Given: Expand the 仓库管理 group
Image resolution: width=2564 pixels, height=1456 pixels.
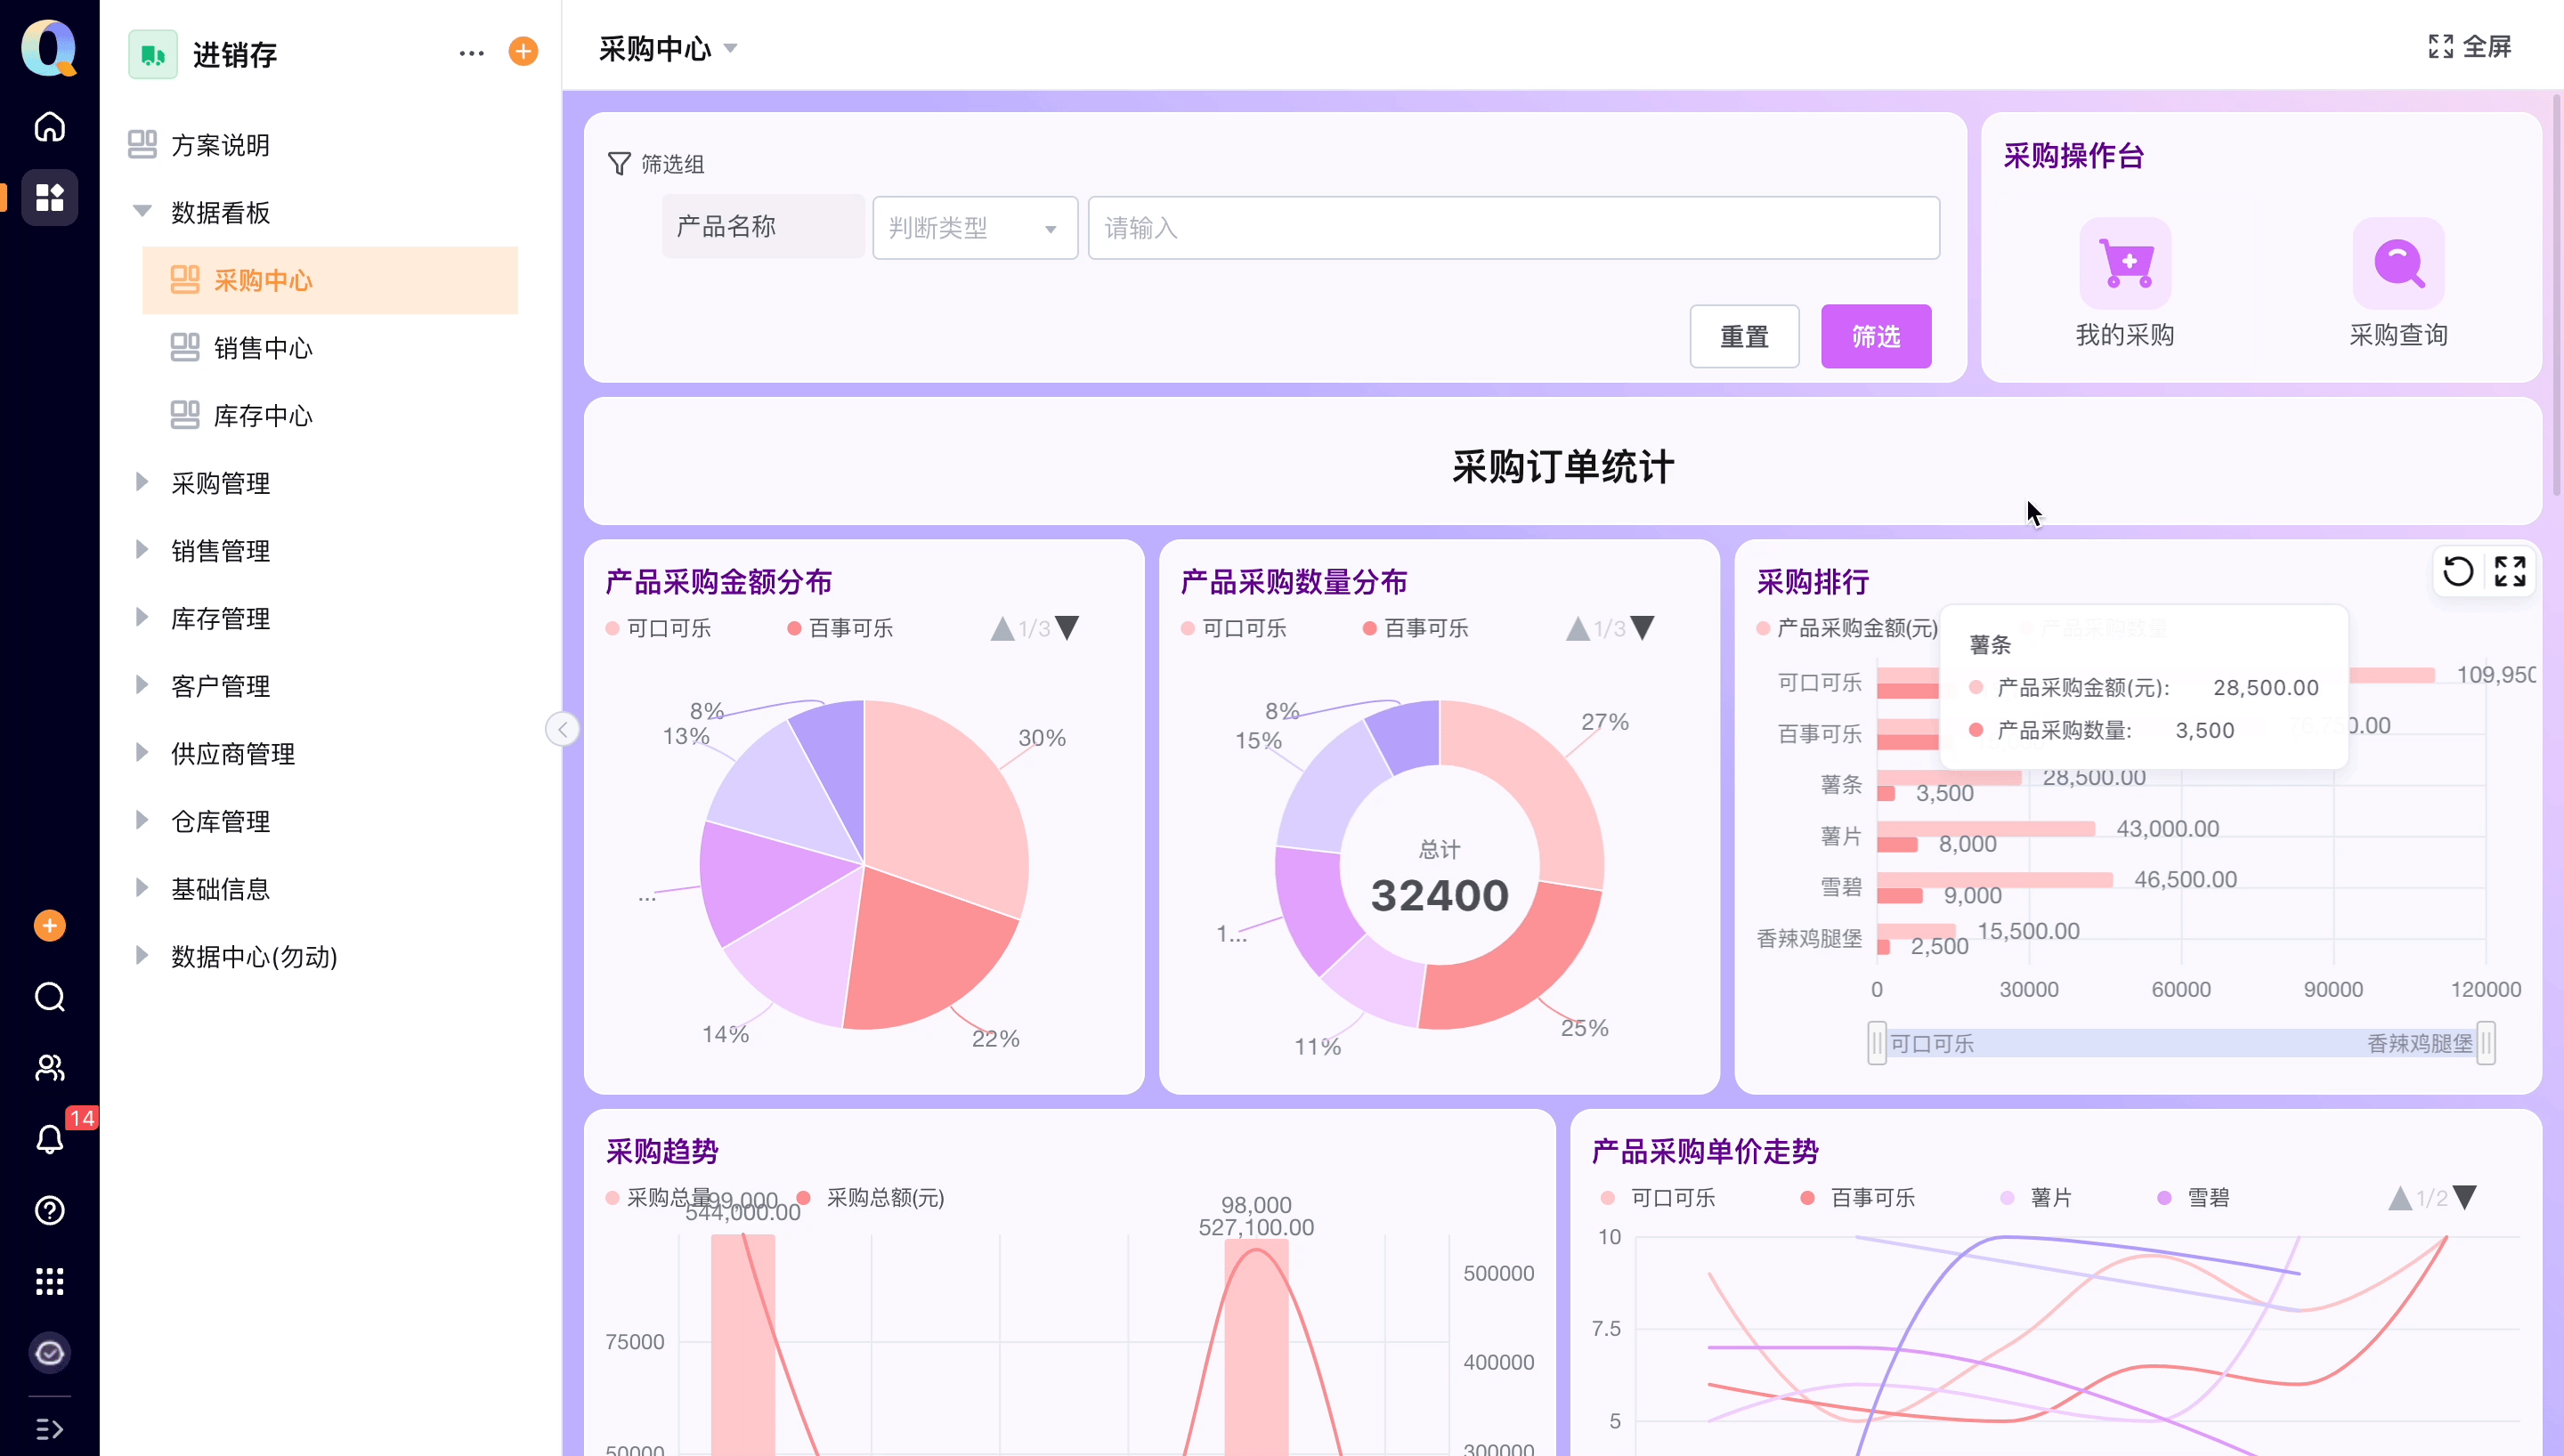Looking at the screenshot, I should coord(142,820).
